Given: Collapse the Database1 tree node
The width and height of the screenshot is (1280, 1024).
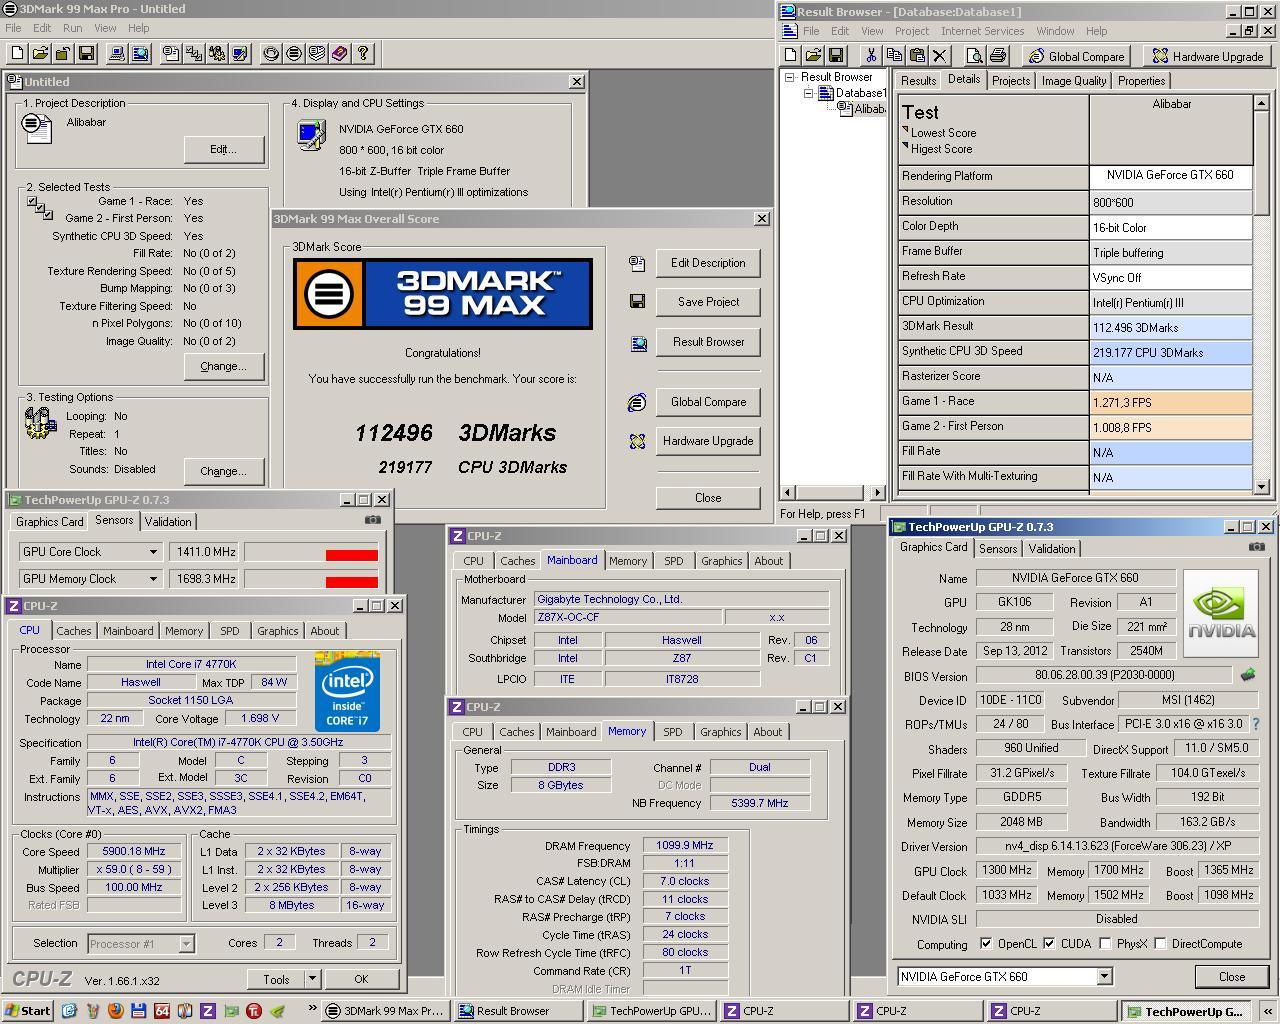Looking at the screenshot, I should point(808,93).
